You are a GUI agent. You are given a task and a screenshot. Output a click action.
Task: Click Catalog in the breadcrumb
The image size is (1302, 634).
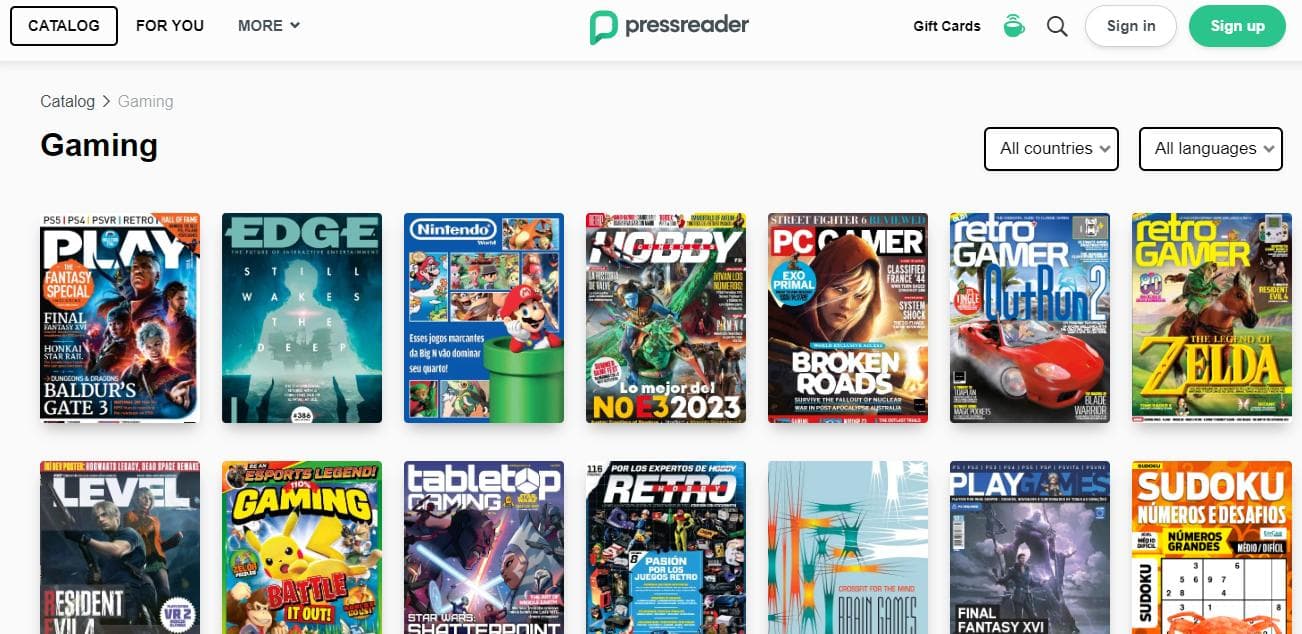pyautogui.click(x=67, y=101)
